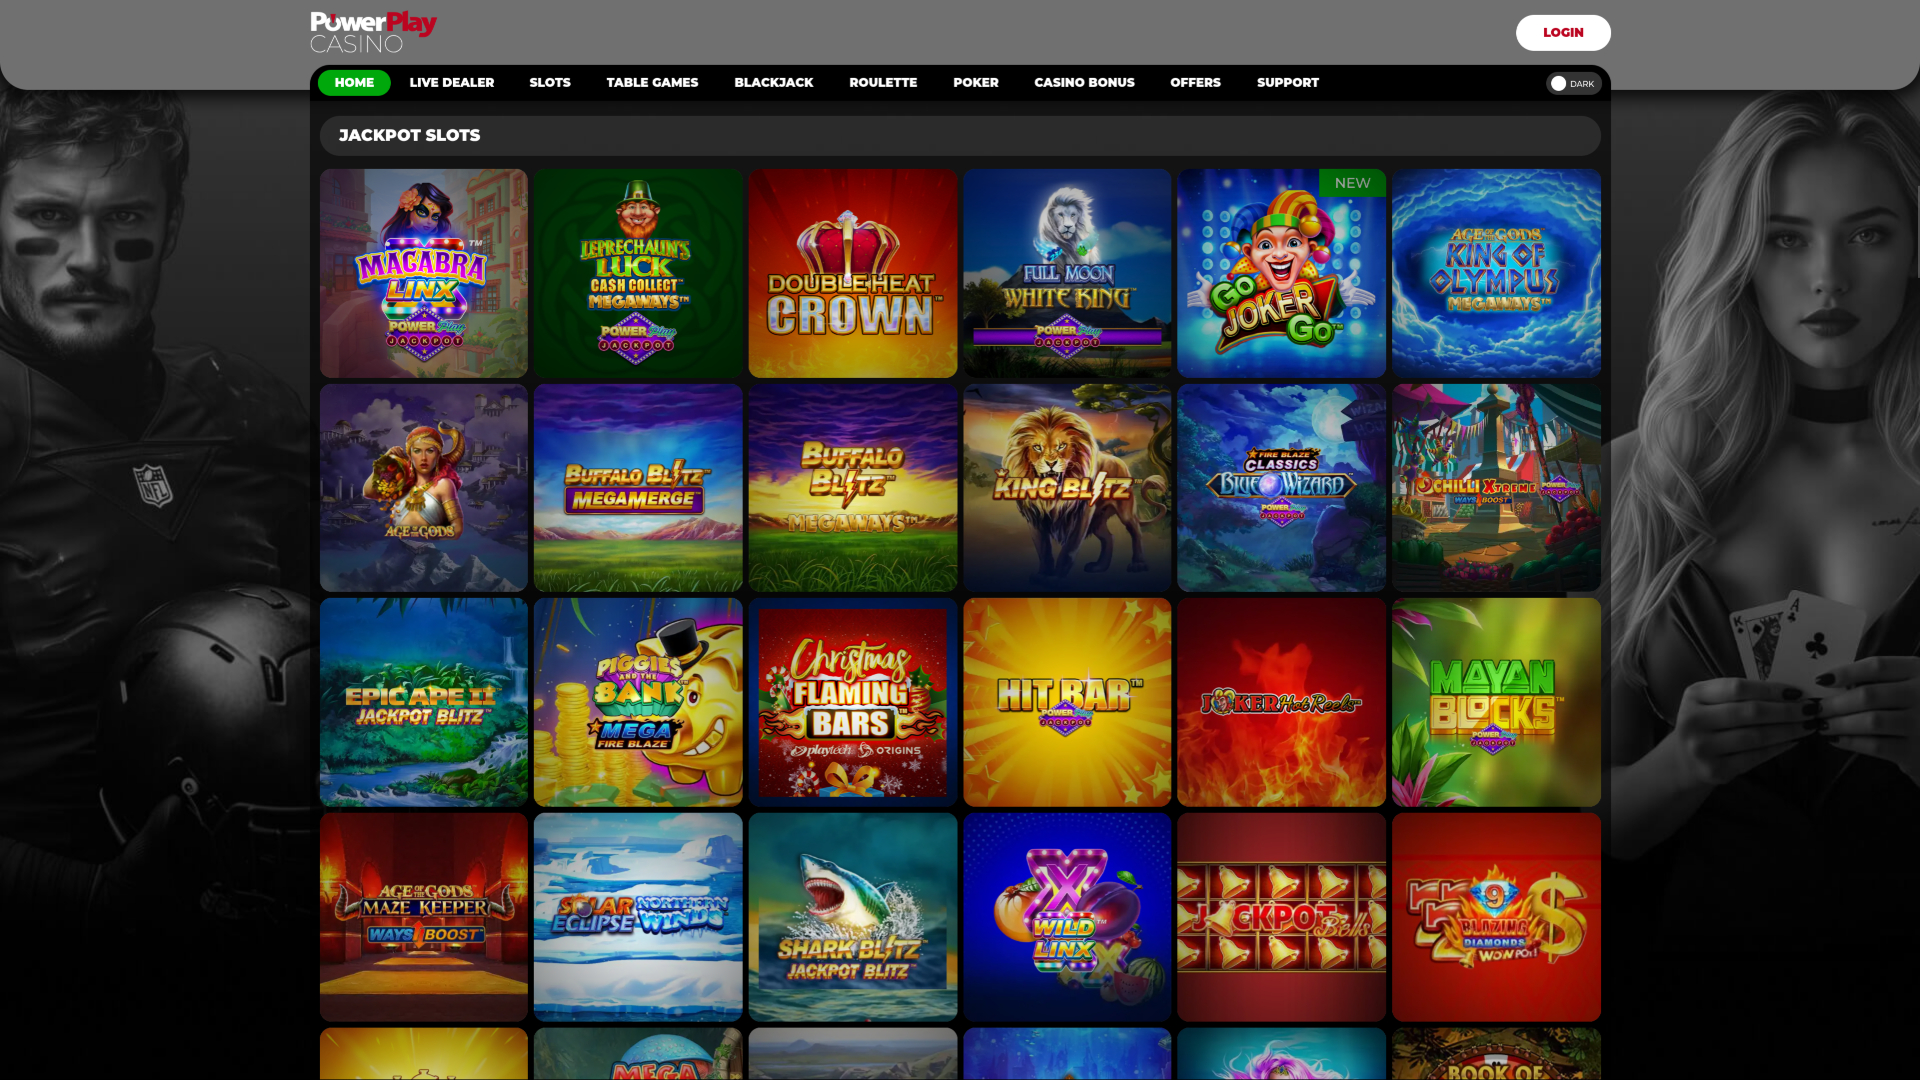This screenshot has height=1080, width=1920.
Task: Toggle the DARK mode switch
Action: pos(1571,83)
